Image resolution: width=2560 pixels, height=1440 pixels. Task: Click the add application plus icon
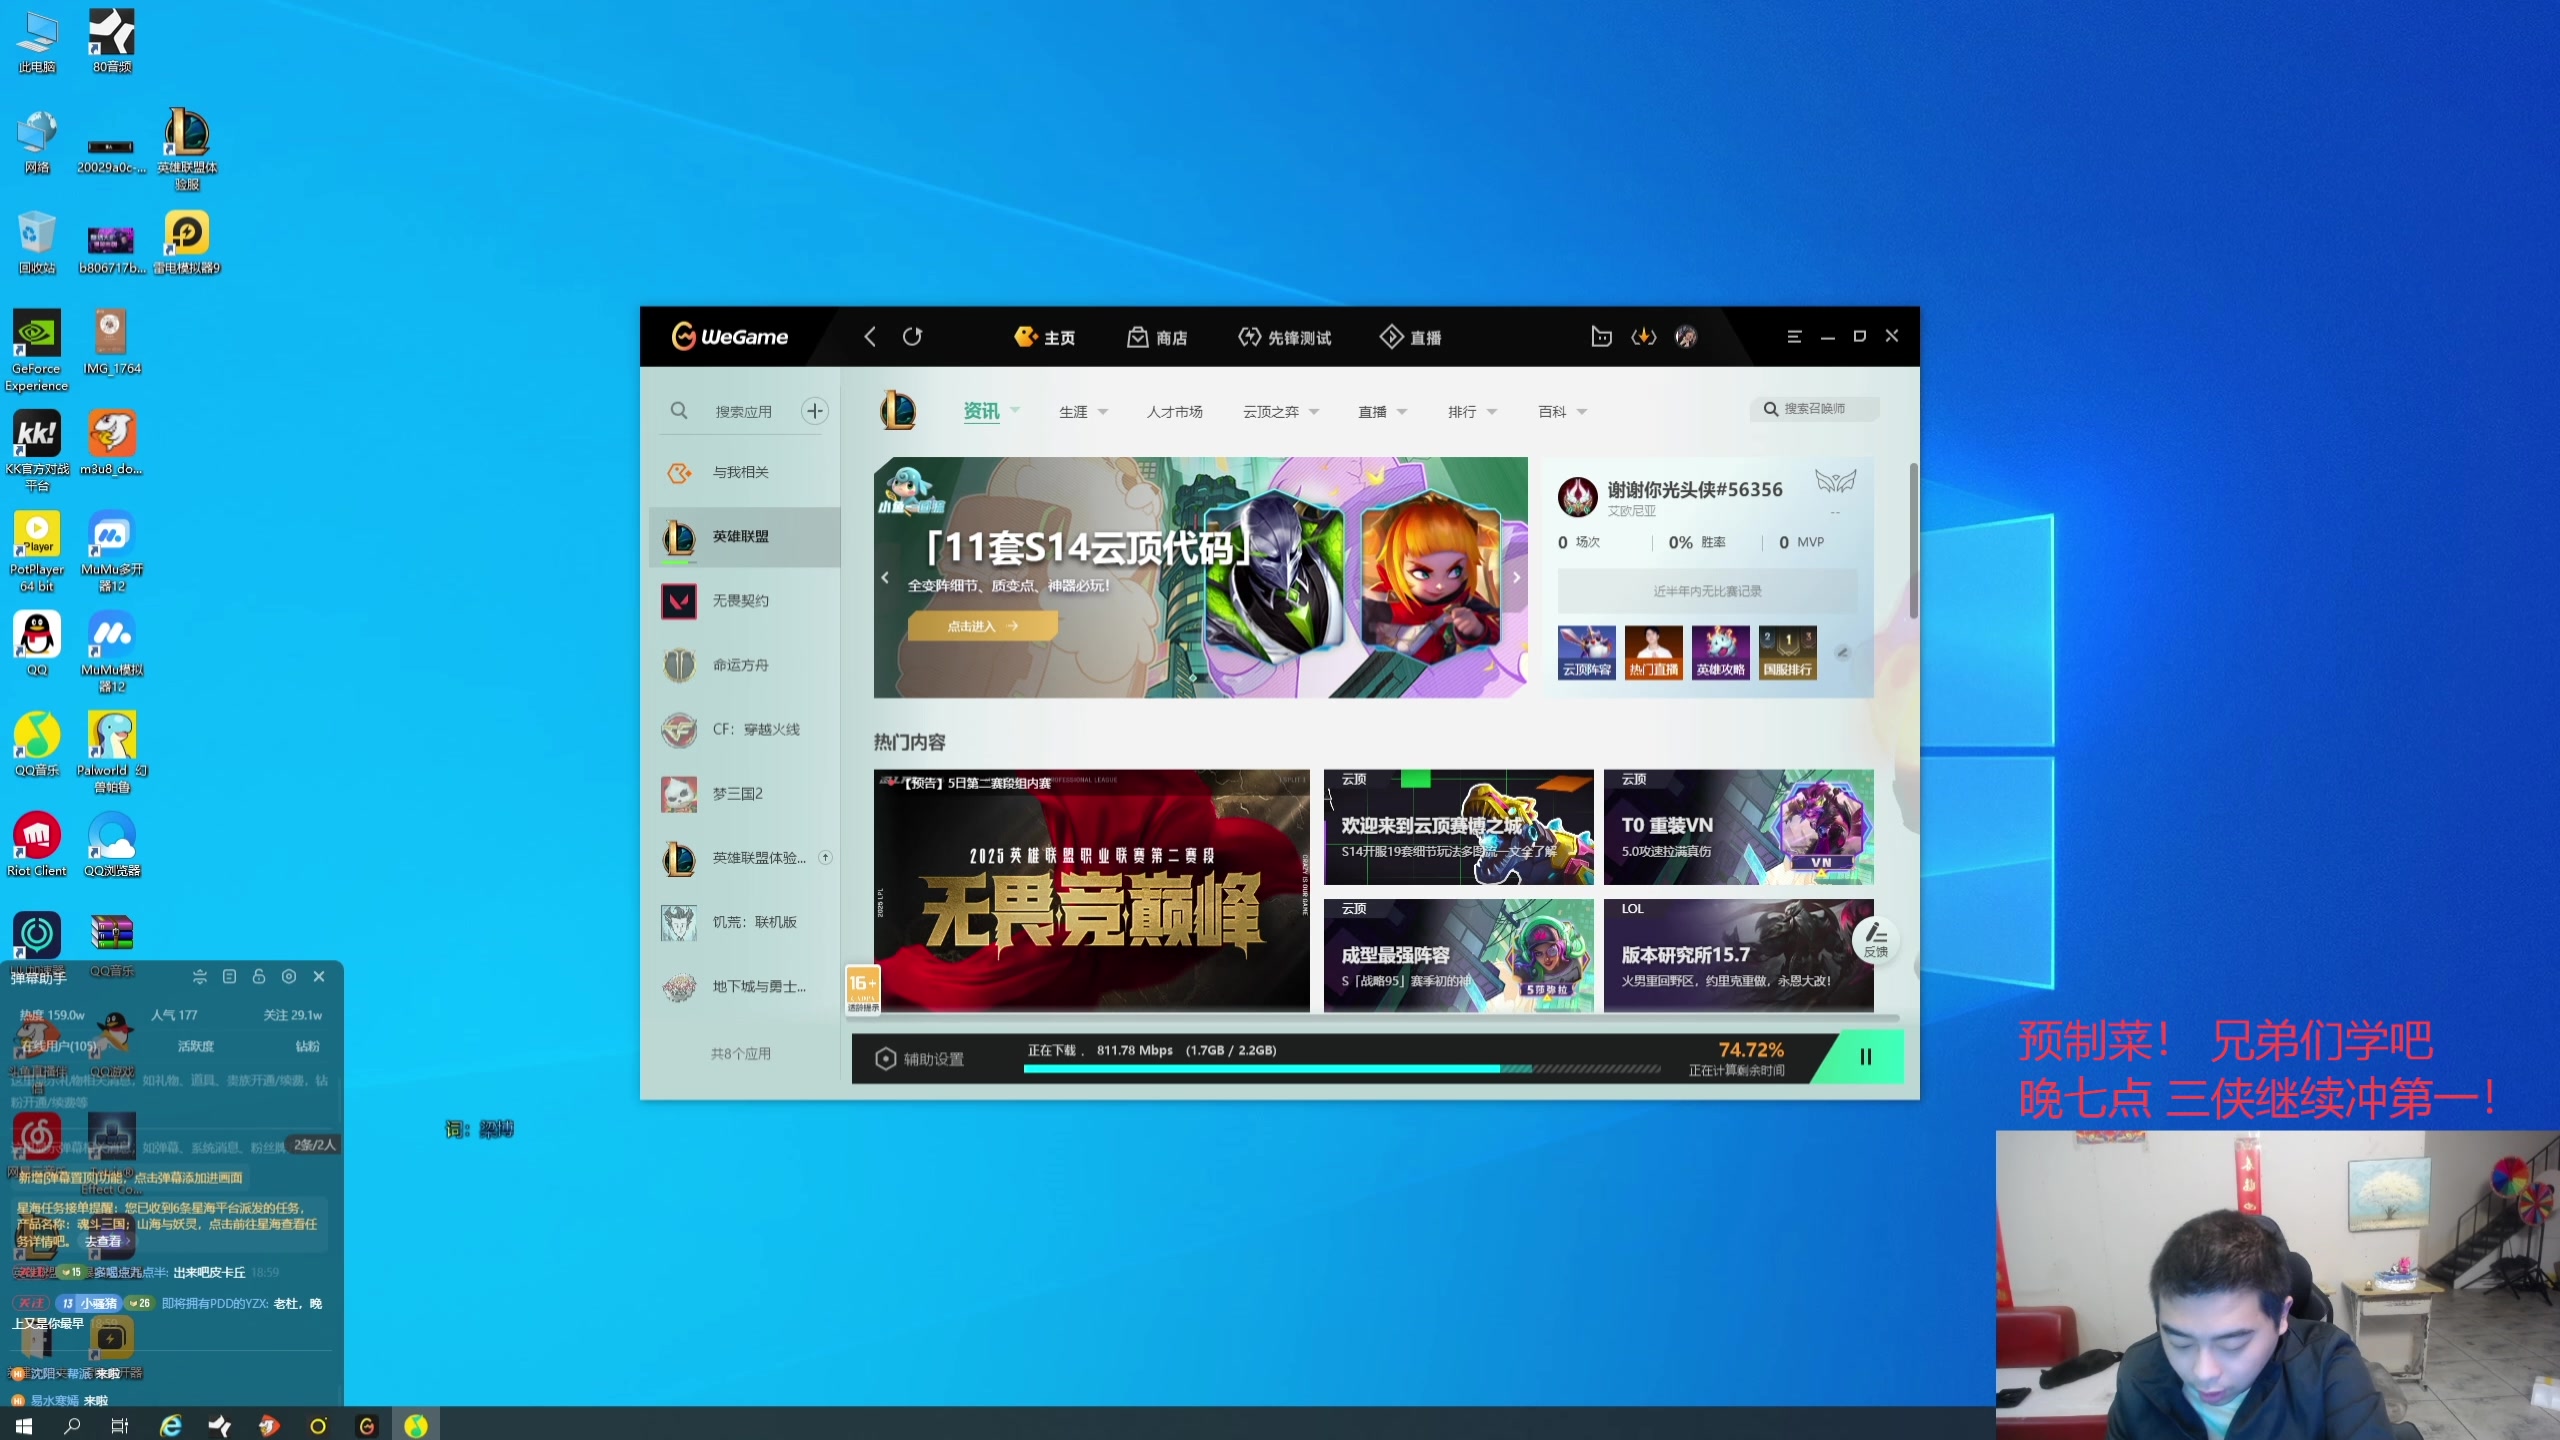pyautogui.click(x=815, y=411)
